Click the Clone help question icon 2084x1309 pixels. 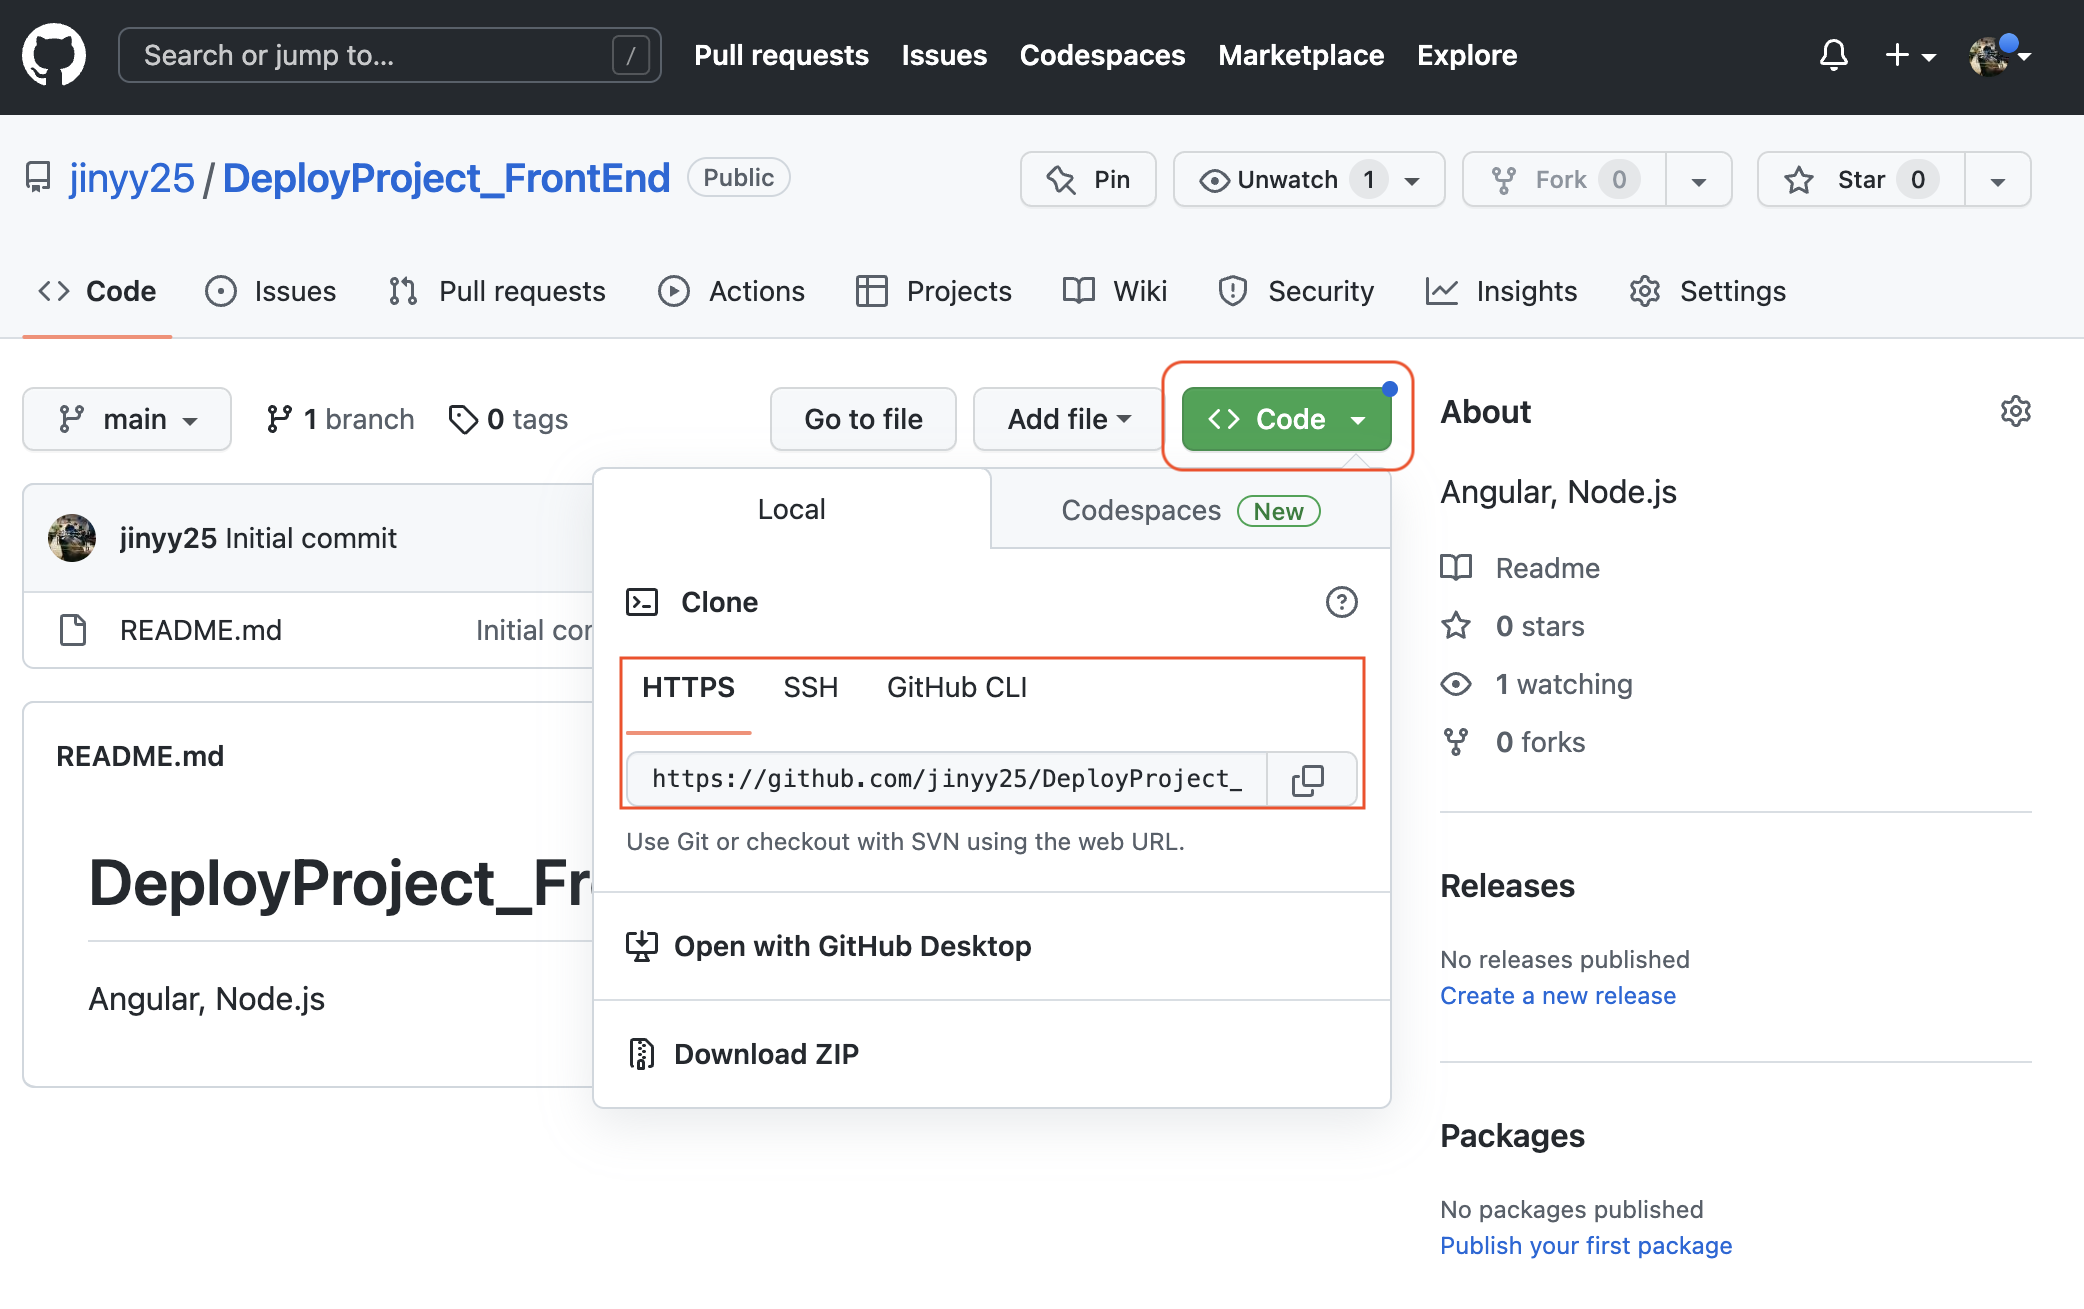[x=1341, y=602]
